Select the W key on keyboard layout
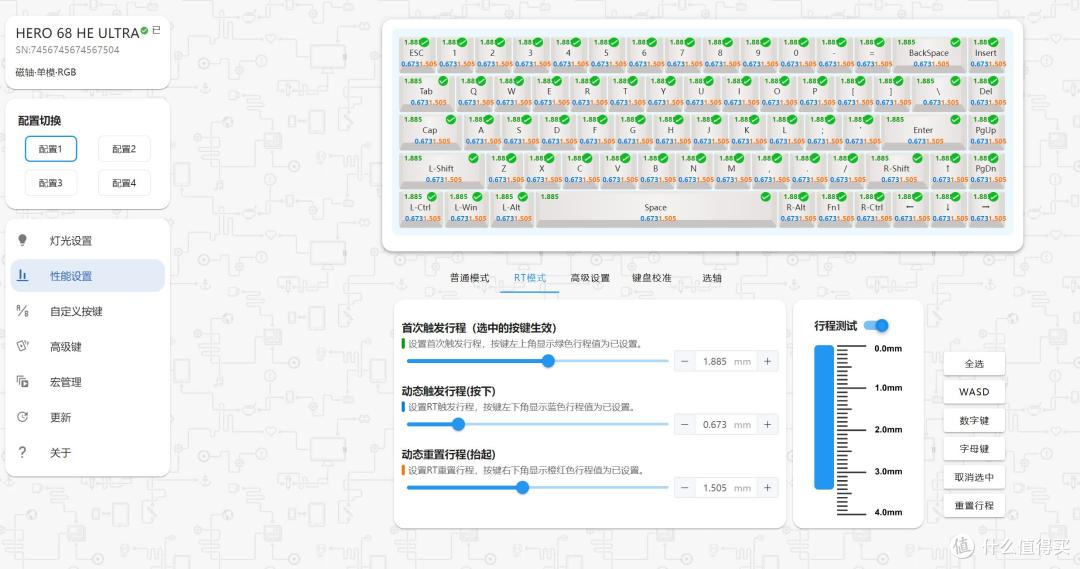The image size is (1080, 569). pyautogui.click(x=511, y=92)
